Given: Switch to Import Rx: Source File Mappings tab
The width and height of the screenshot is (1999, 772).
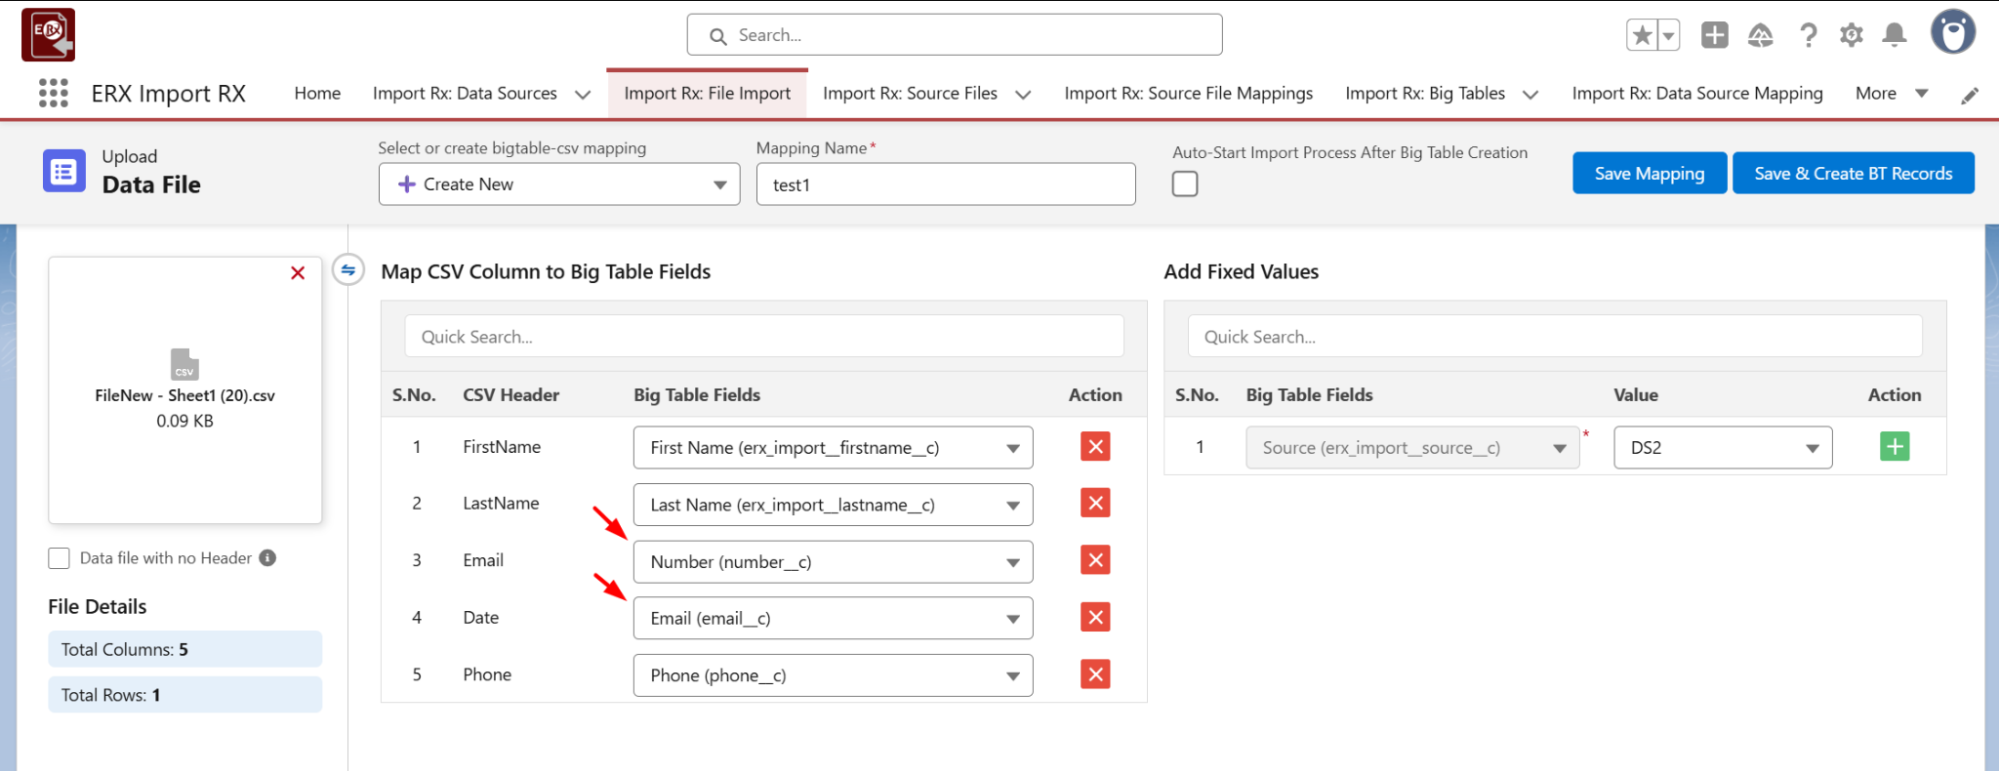Looking at the screenshot, I should pyautogui.click(x=1188, y=93).
